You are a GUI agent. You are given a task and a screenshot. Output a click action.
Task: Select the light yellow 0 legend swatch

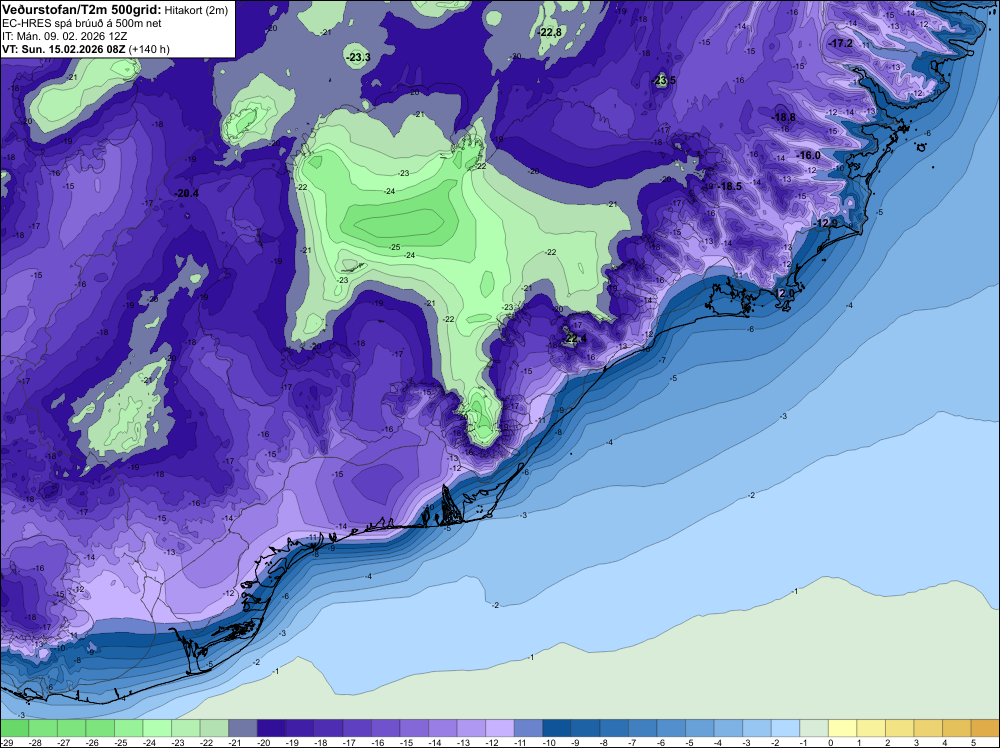click(x=842, y=728)
